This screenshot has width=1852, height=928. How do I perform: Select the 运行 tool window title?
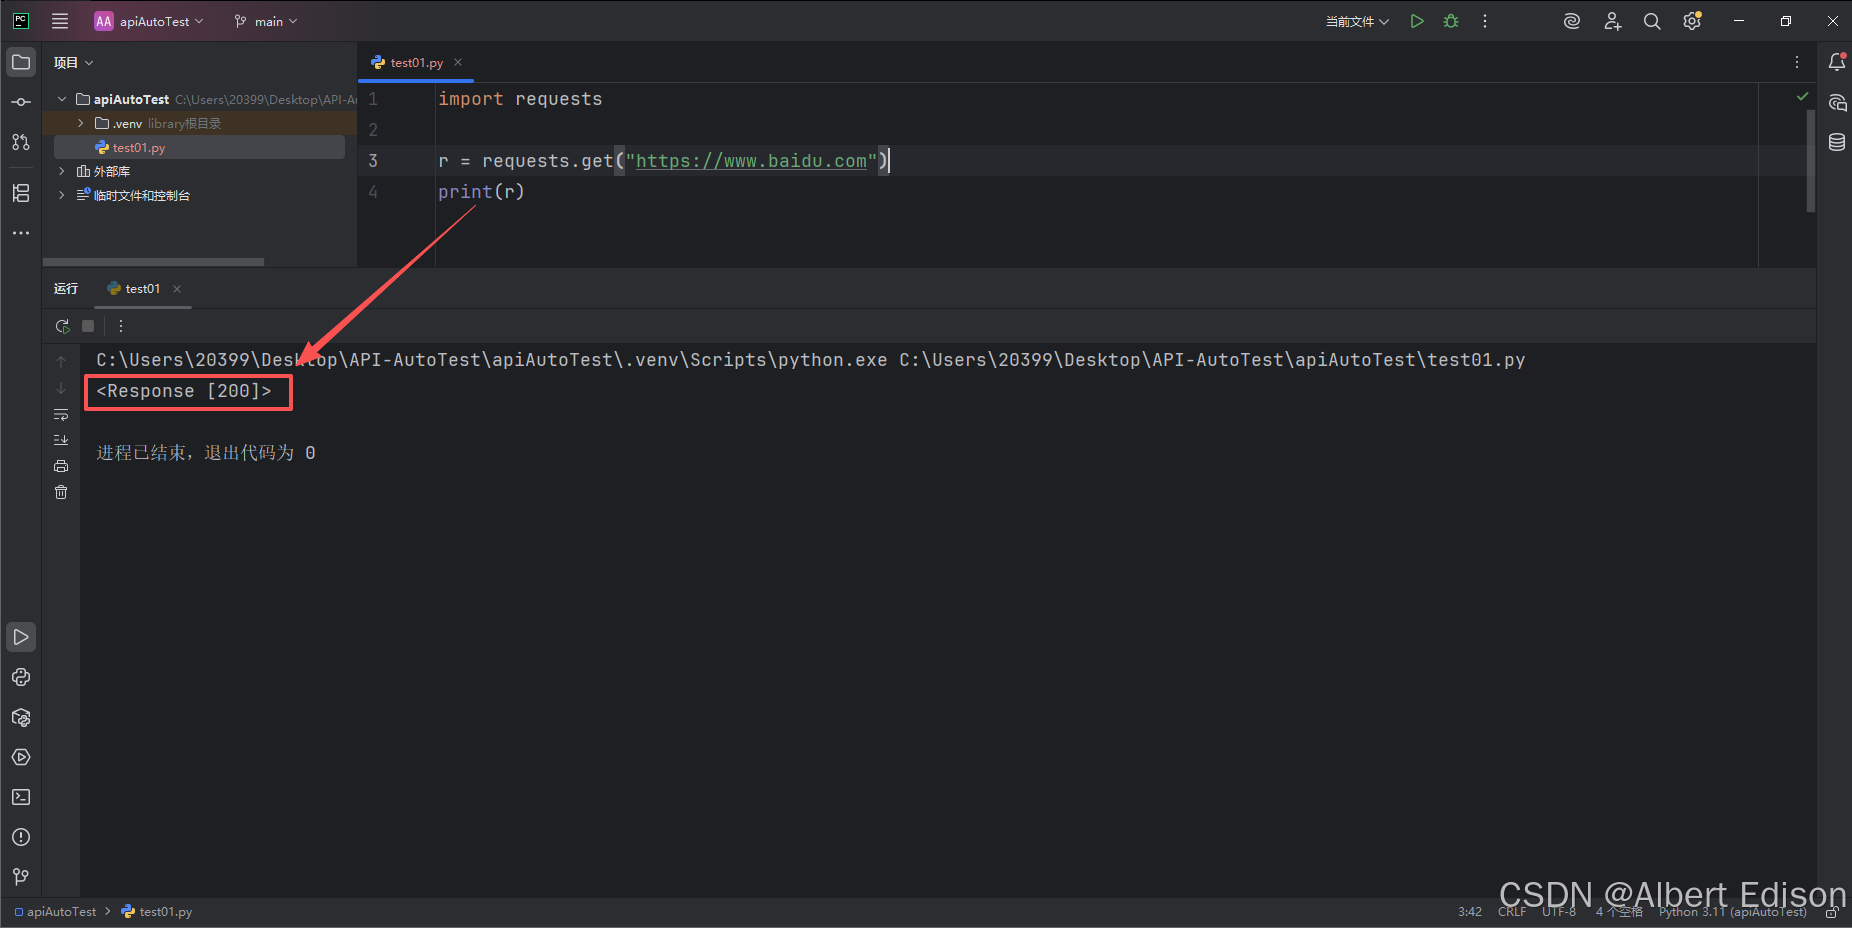pos(66,289)
